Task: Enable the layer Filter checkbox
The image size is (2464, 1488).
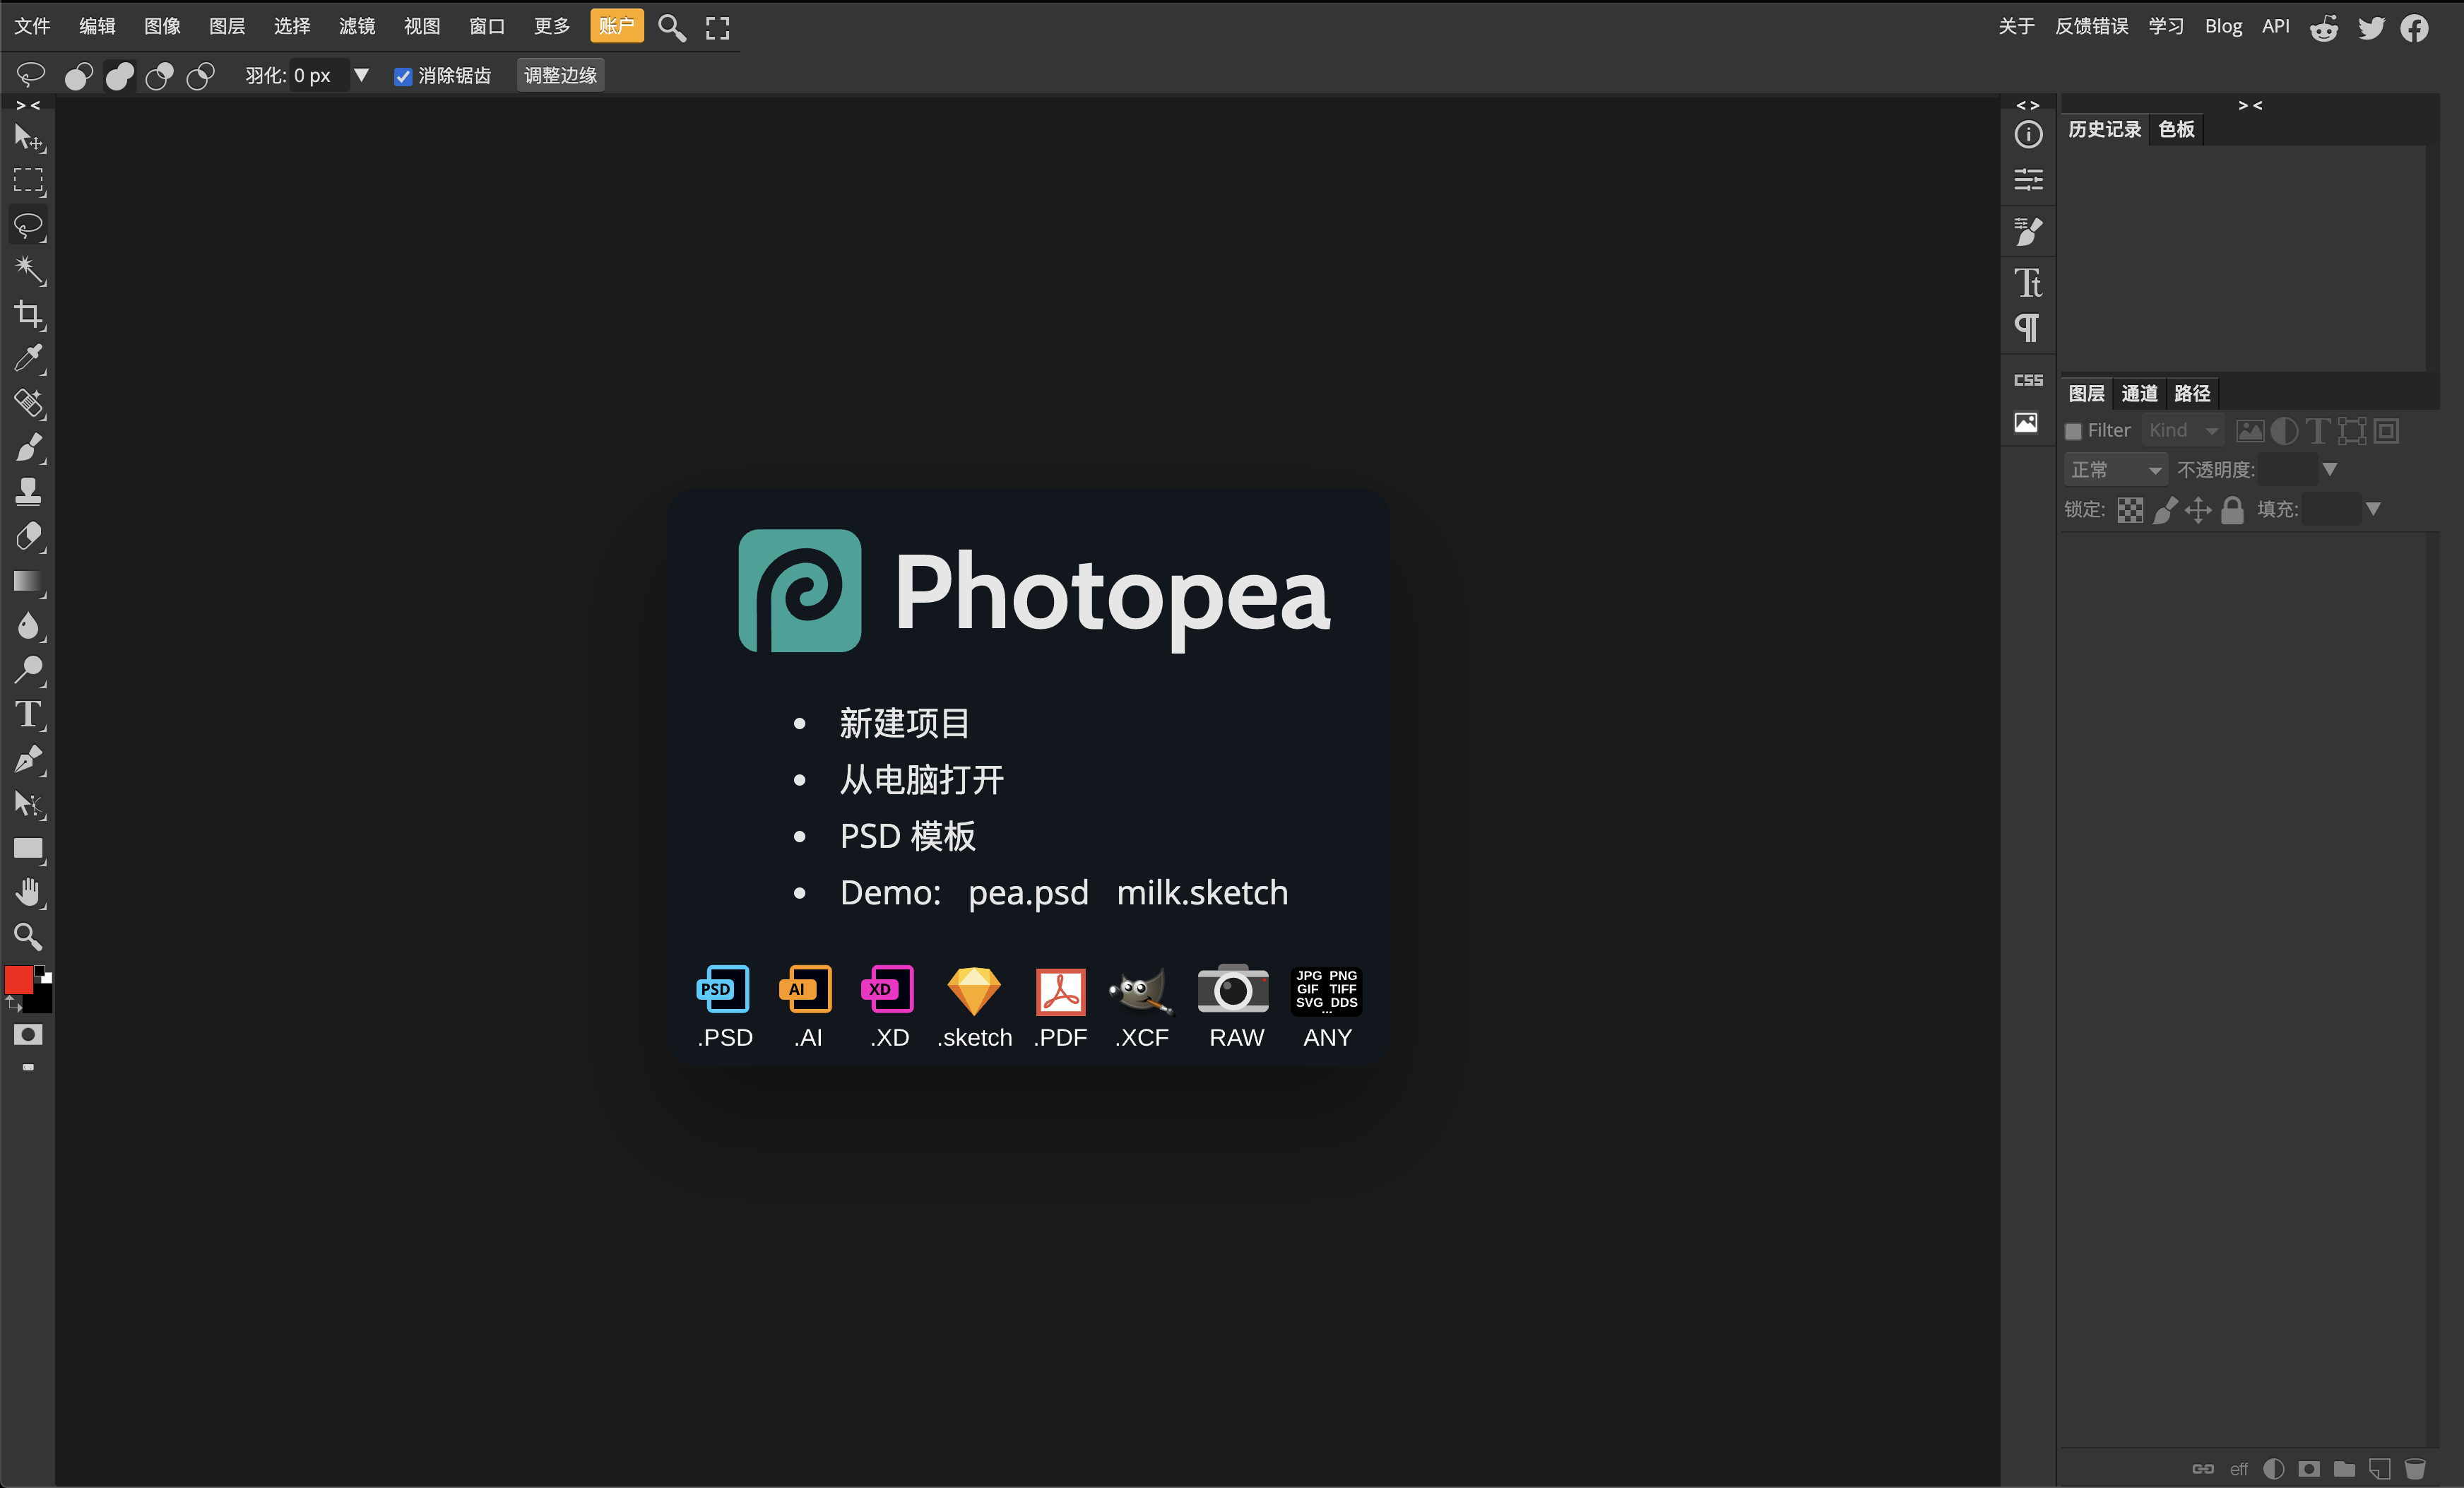Action: click(x=2073, y=431)
